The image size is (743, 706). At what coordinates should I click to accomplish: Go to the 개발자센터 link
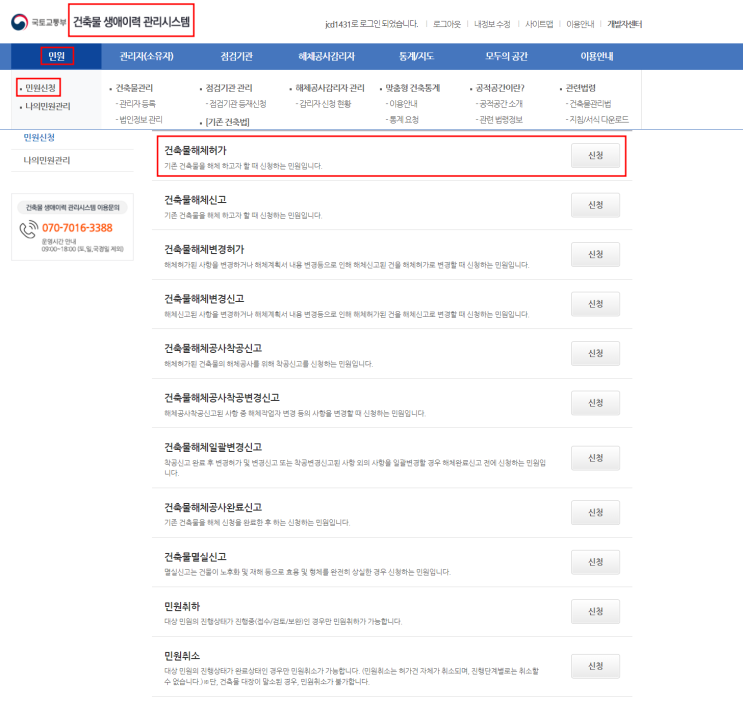[x=625, y=24]
